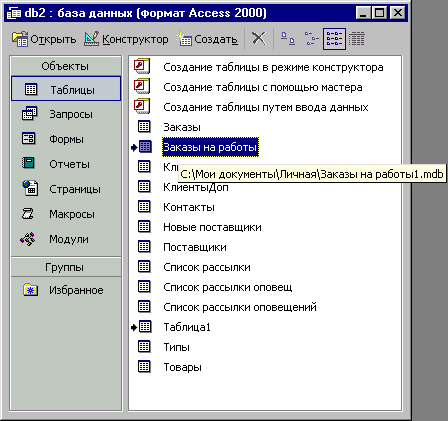This screenshot has height=421, width=448.
Task: Select the Контакты table
Action: [189, 207]
